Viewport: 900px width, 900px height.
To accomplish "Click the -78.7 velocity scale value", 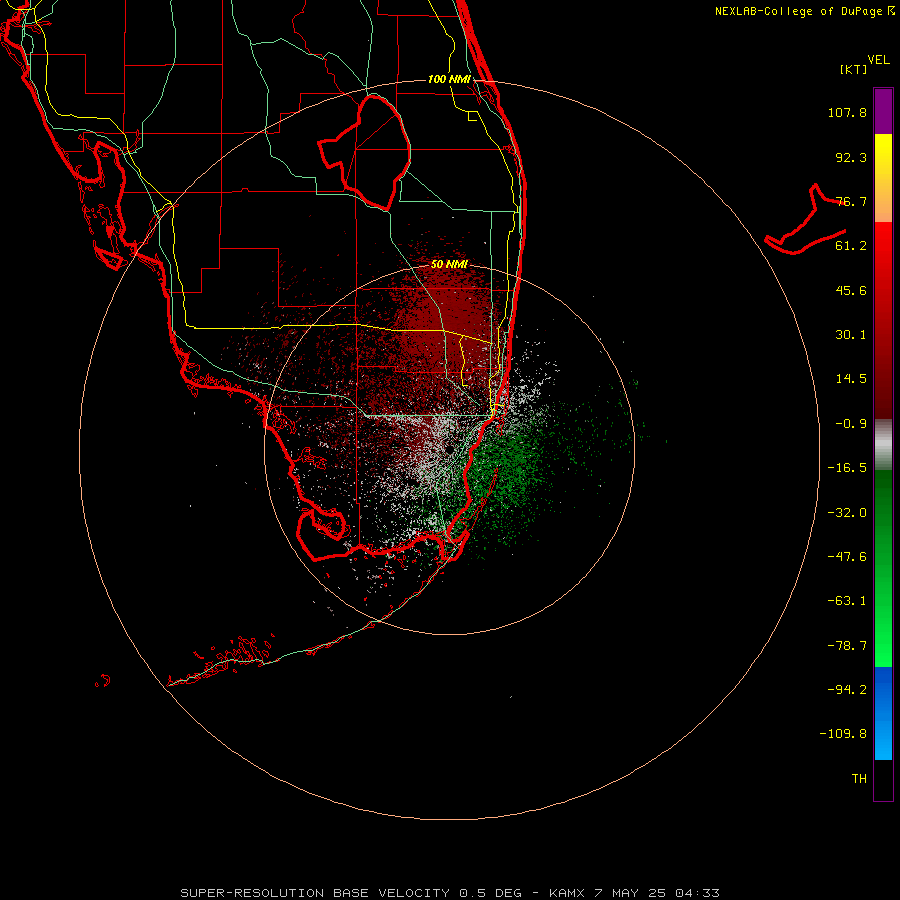I will (847, 646).
